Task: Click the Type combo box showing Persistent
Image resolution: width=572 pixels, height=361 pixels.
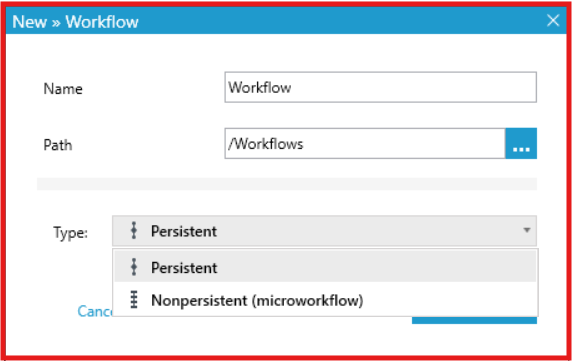Action: (324, 230)
